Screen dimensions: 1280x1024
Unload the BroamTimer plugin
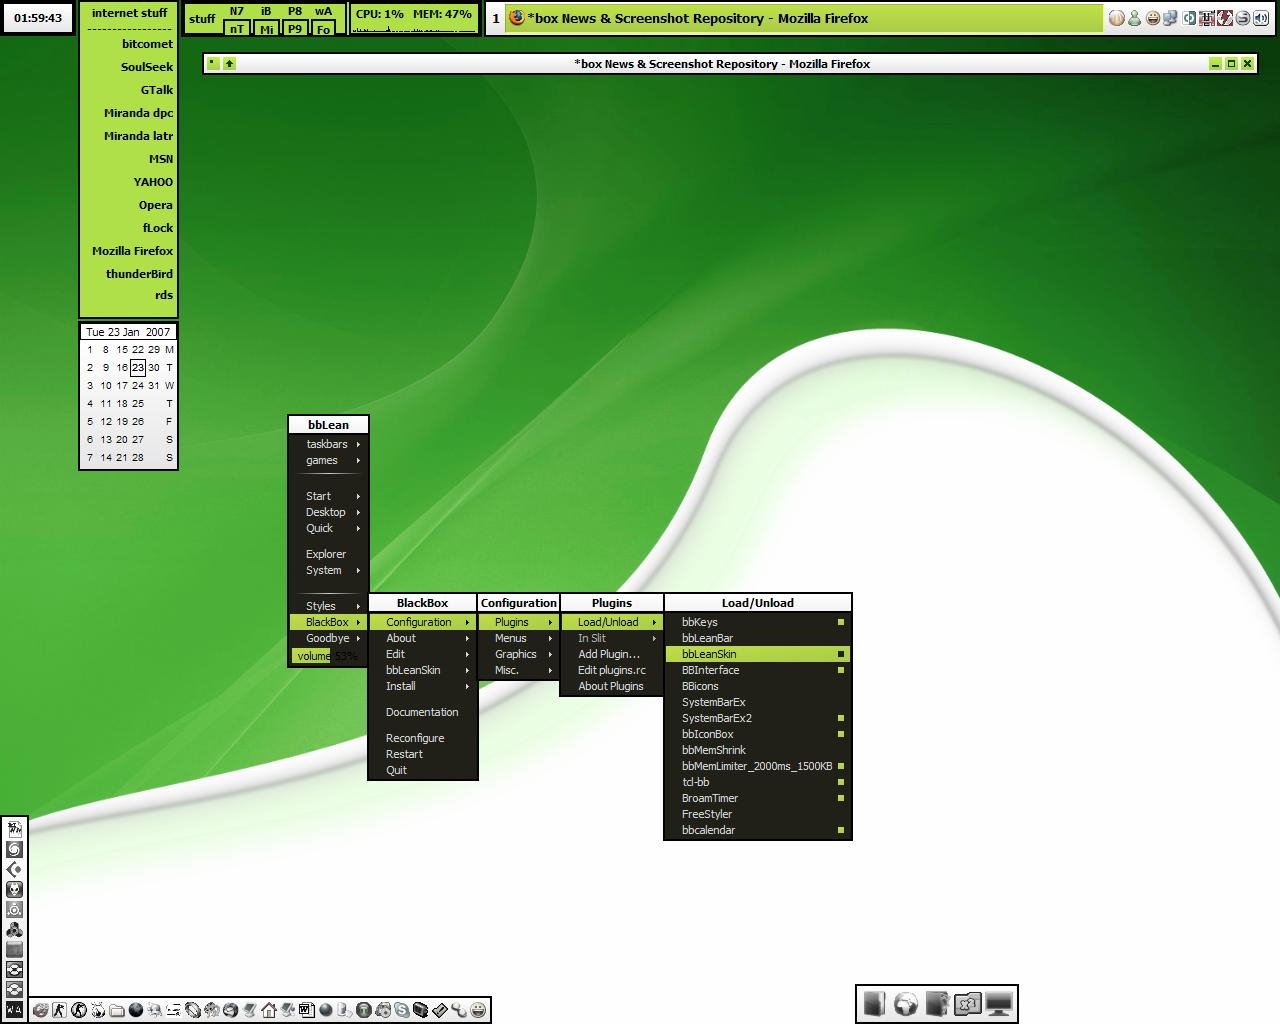pyautogui.click(x=758, y=798)
